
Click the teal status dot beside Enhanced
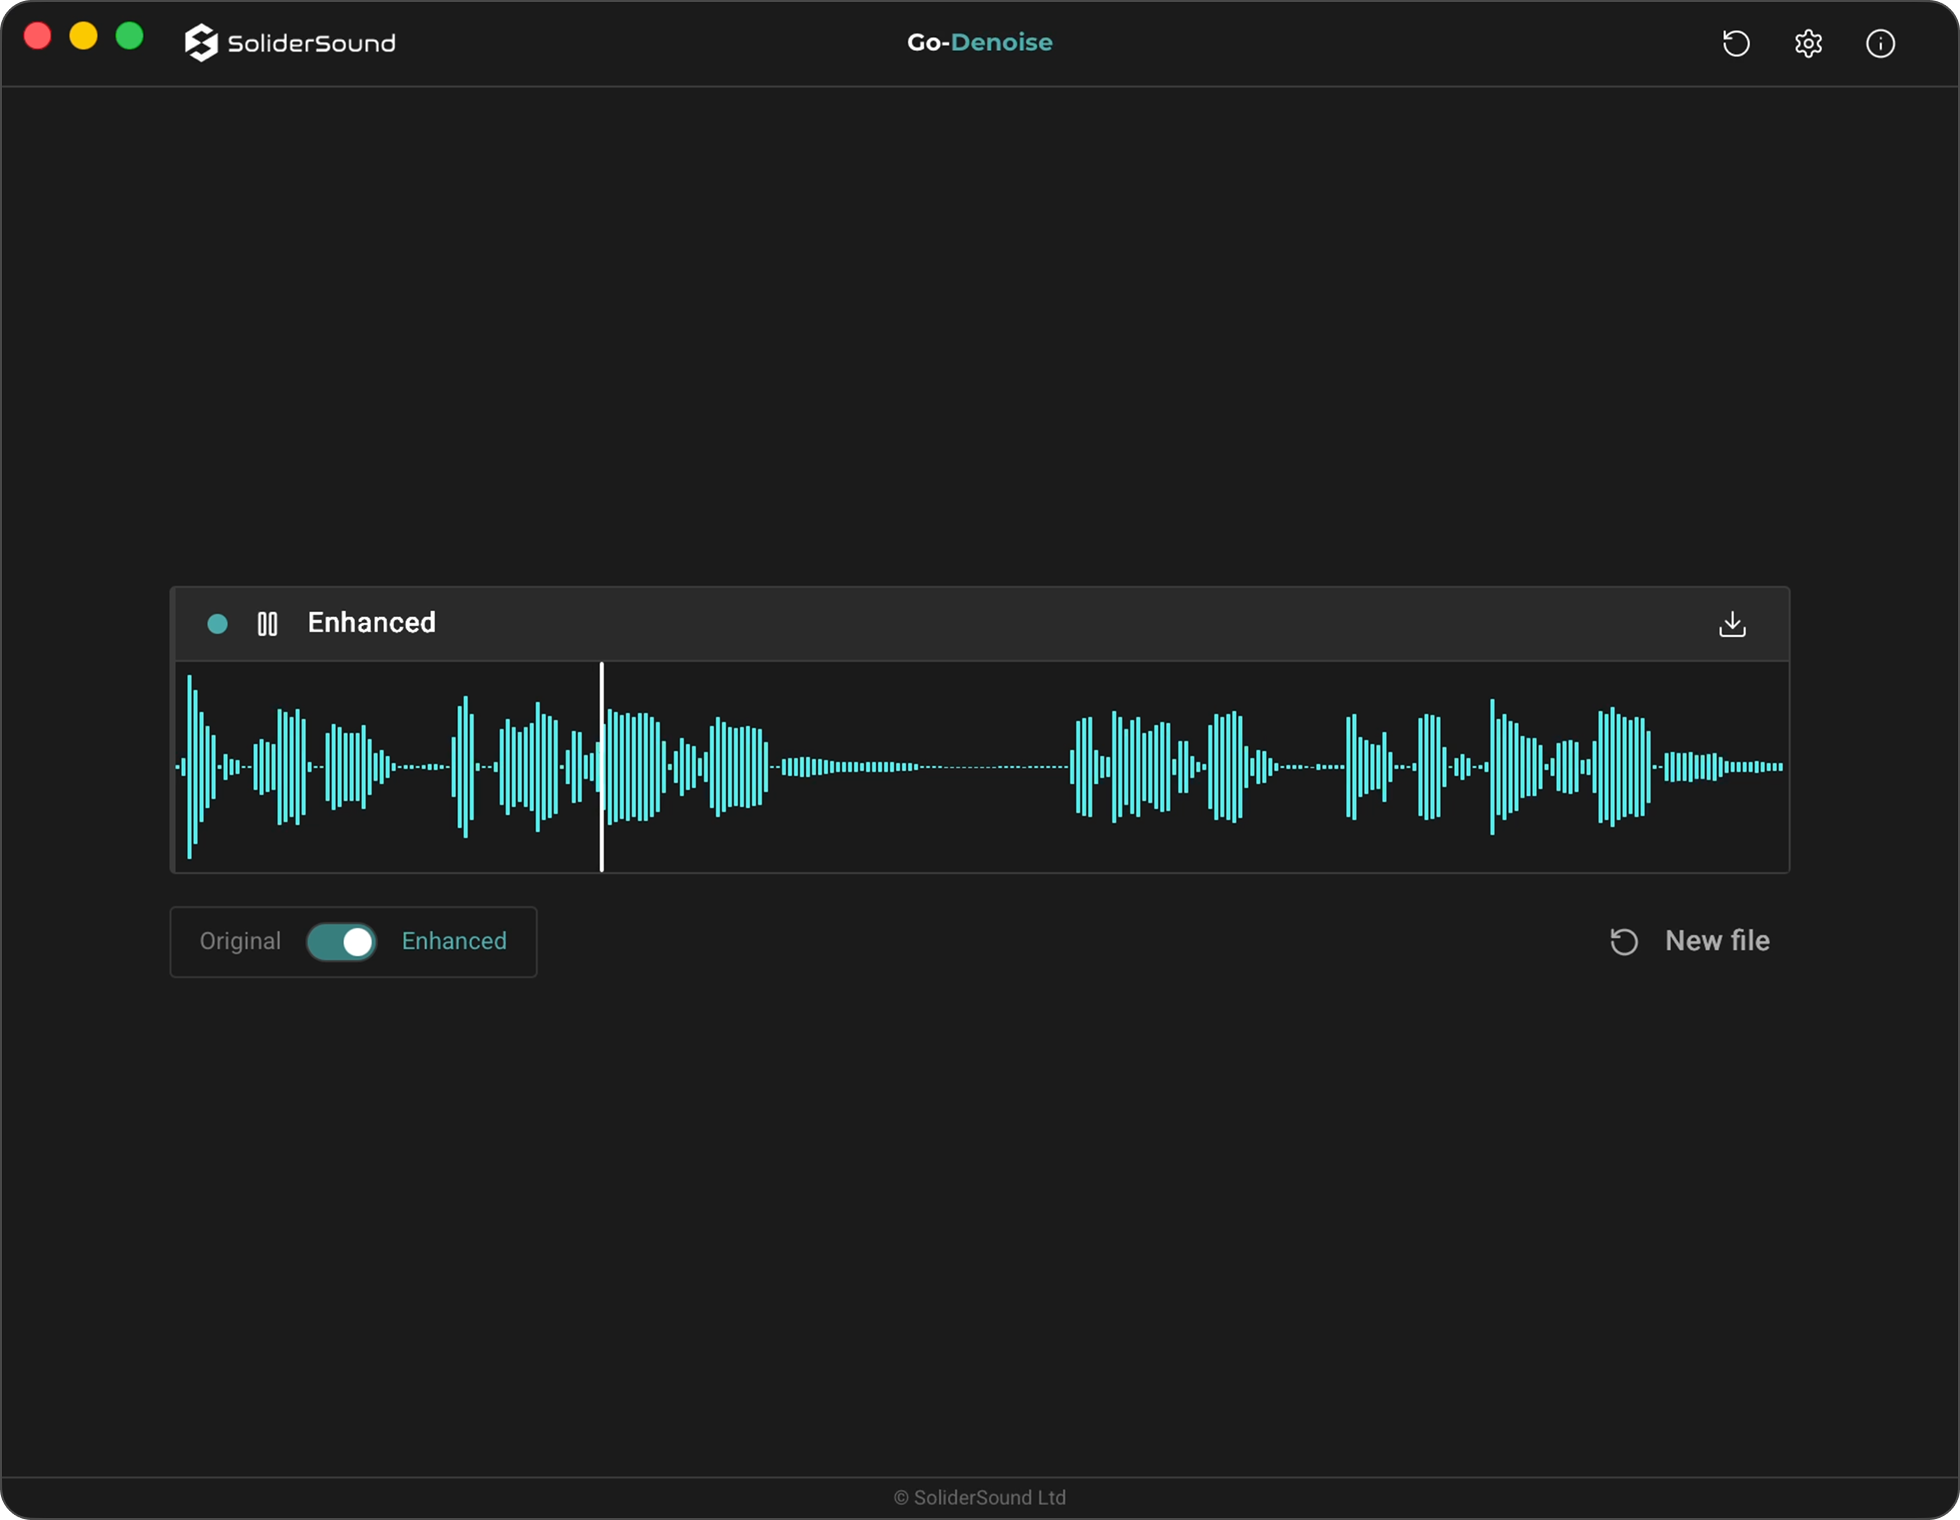217,624
